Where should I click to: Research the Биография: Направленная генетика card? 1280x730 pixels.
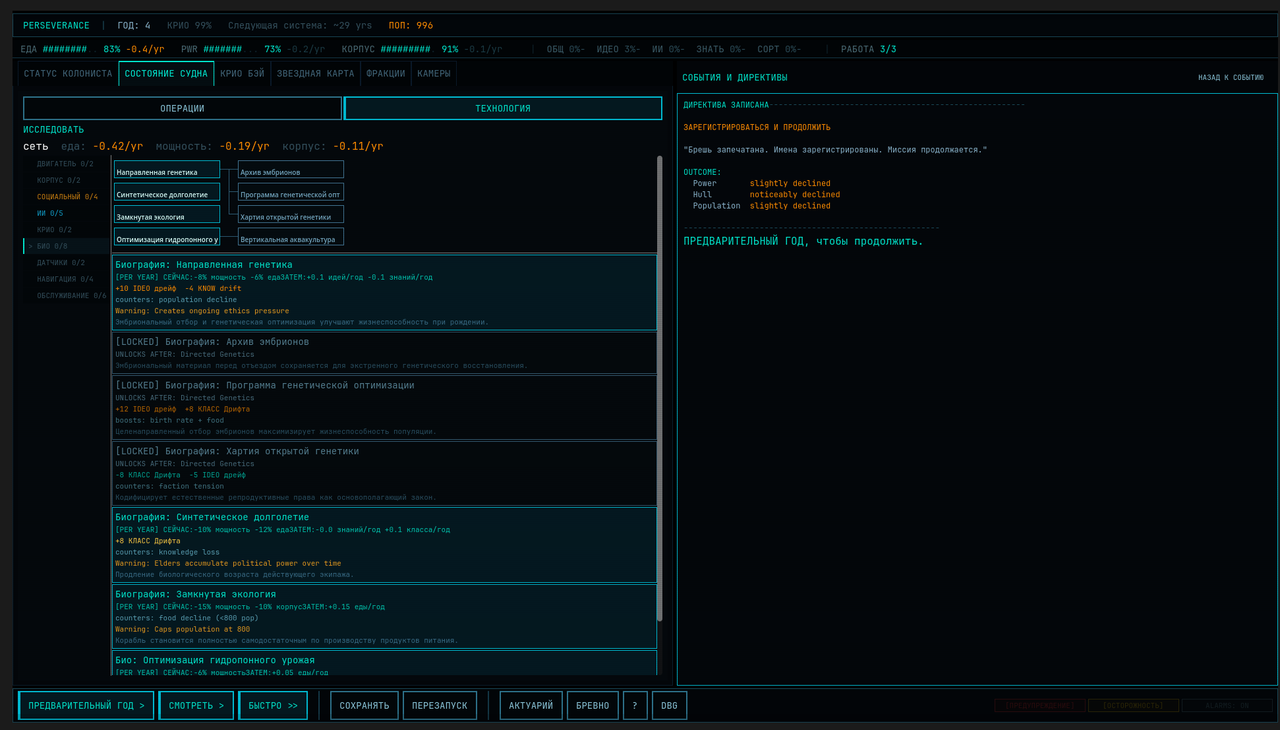pos(385,292)
